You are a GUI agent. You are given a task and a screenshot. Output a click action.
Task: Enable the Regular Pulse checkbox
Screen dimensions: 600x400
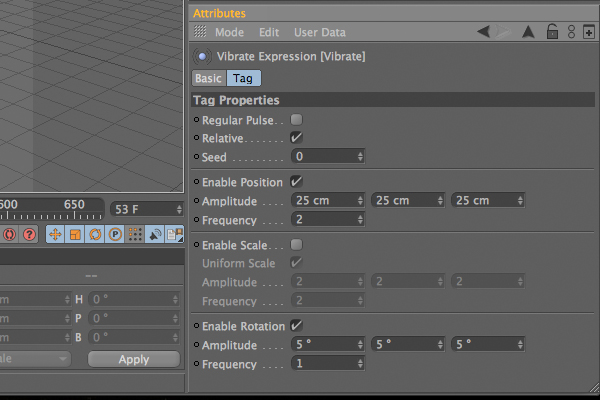click(x=296, y=120)
